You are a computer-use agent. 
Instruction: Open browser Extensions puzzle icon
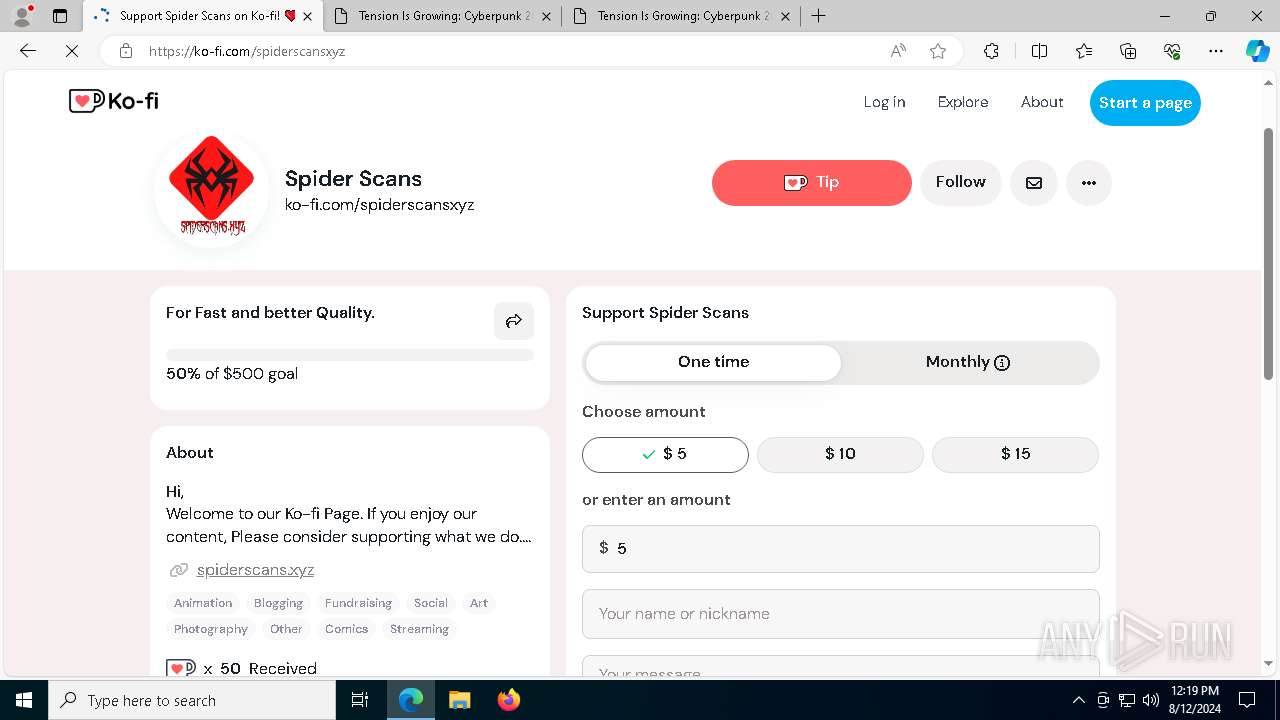tap(991, 51)
